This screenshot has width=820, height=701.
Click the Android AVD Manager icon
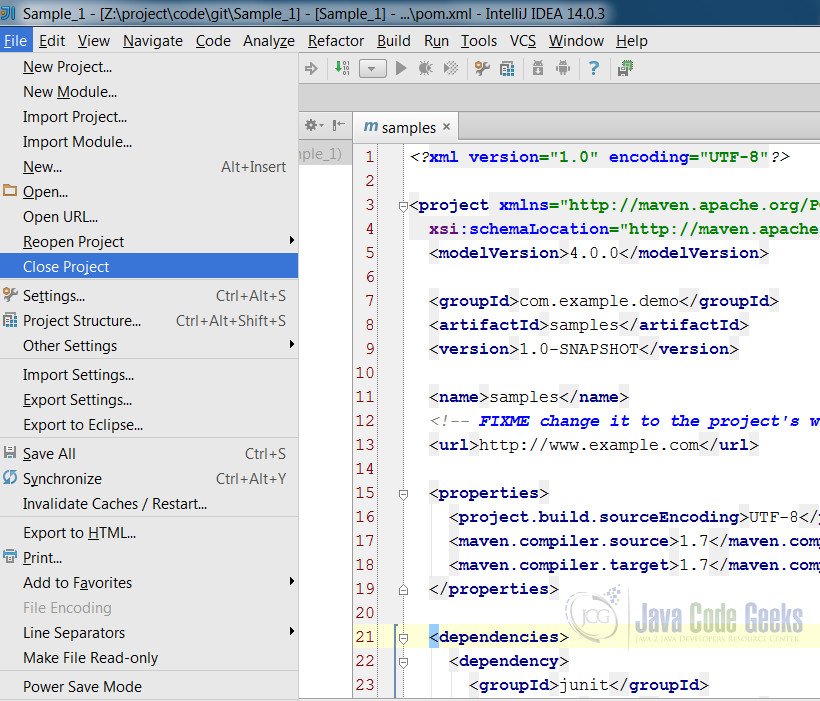coord(563,69)
